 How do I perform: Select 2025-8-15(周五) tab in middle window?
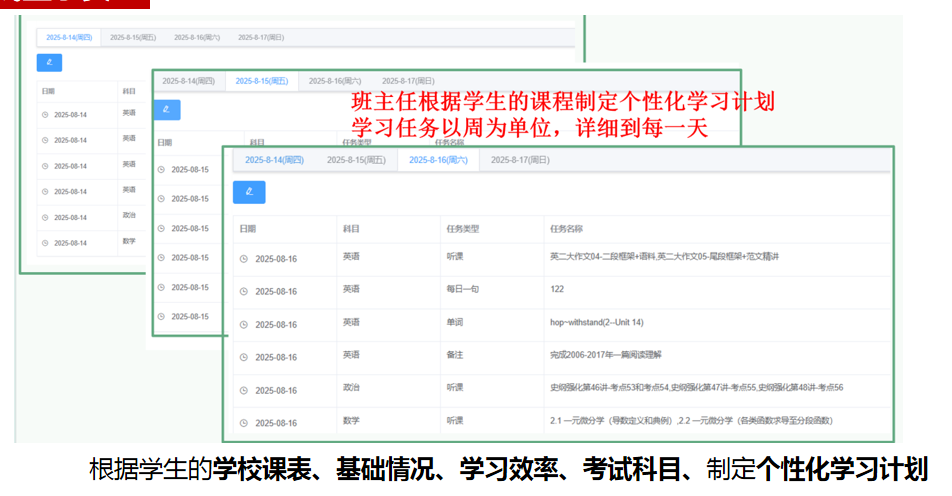coord(262,81)
